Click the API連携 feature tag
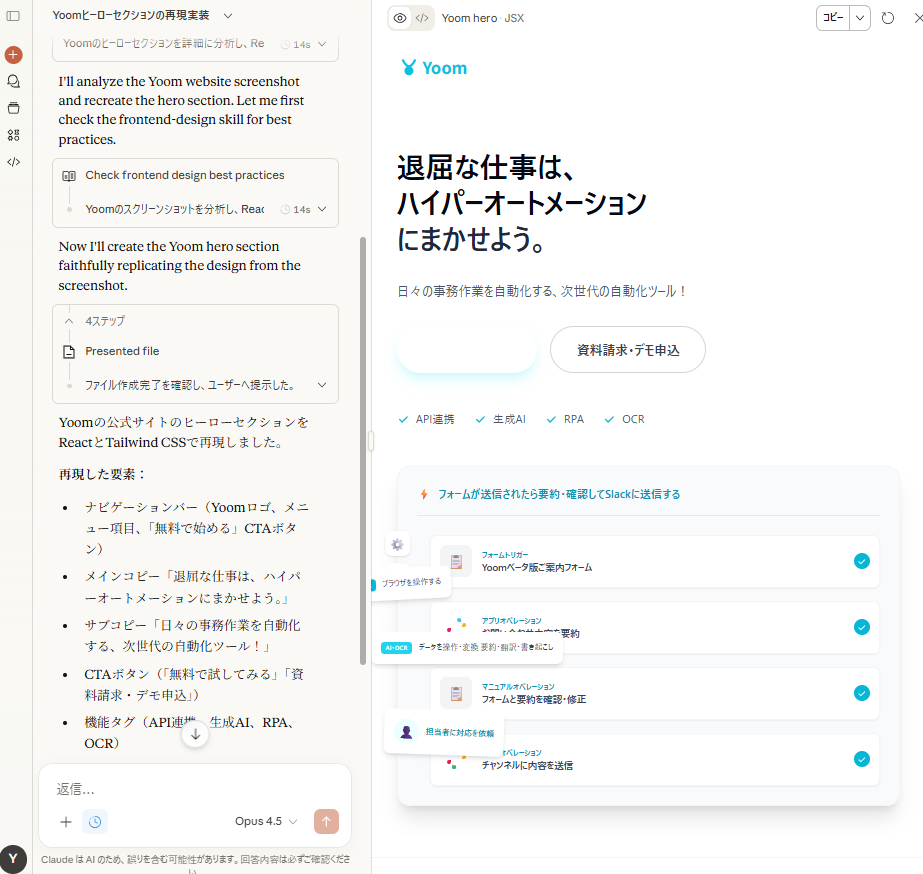 [426, 419]
